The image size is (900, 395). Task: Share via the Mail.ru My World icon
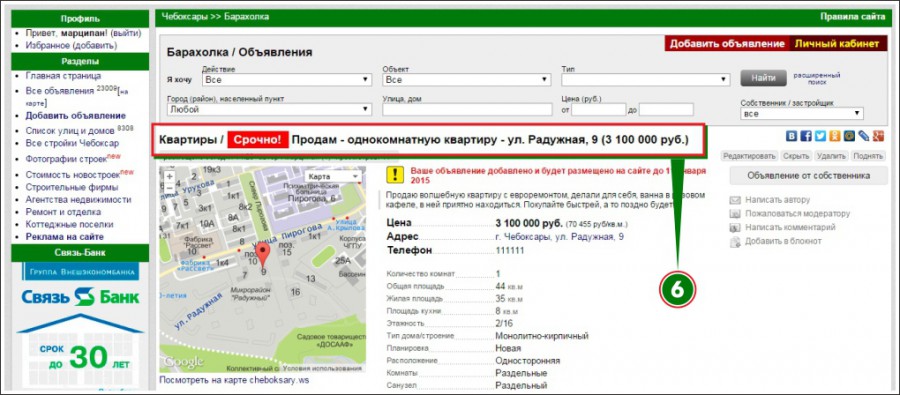[849, 136]
